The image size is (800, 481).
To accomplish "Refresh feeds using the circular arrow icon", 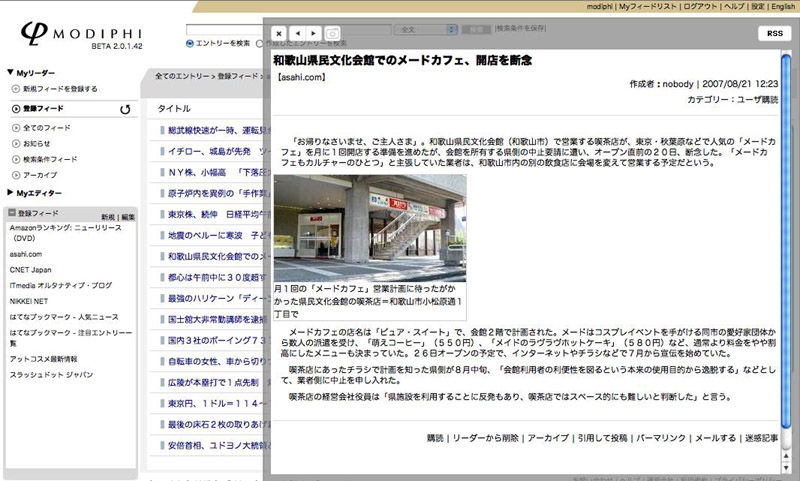I will pos(125,109).
